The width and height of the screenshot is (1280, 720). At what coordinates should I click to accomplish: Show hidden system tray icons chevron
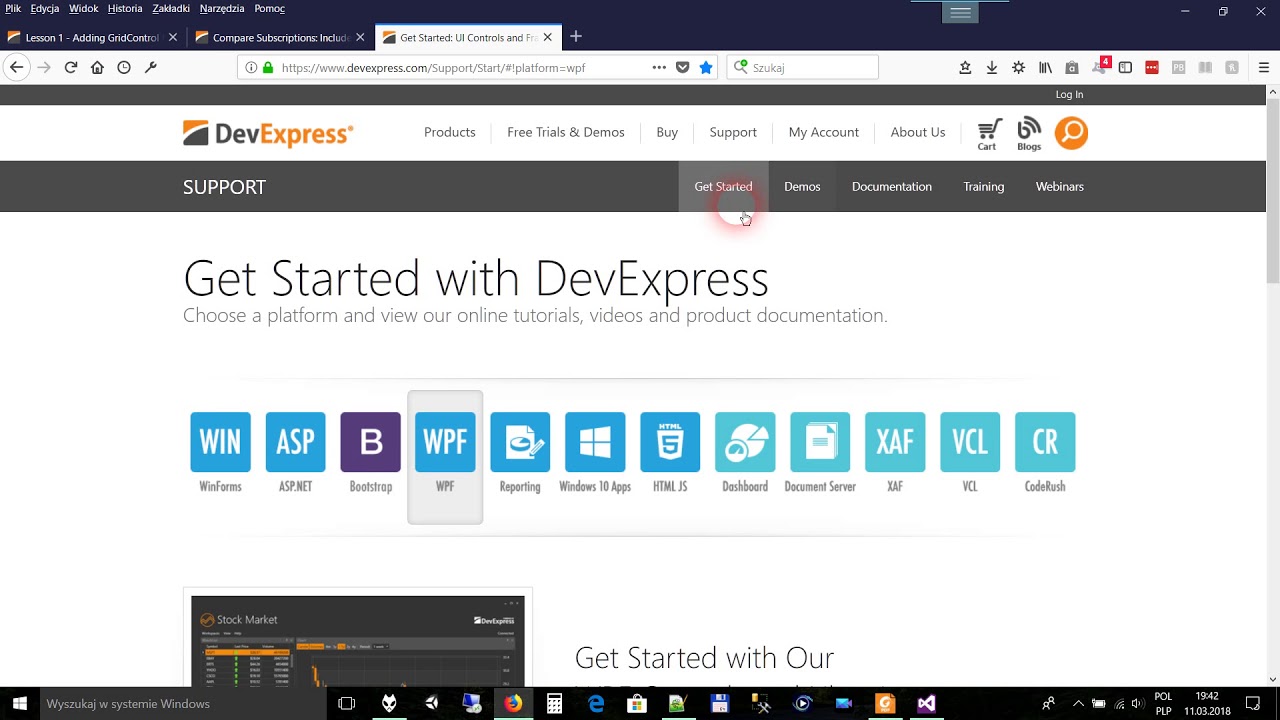click(x=1077, y=704)
